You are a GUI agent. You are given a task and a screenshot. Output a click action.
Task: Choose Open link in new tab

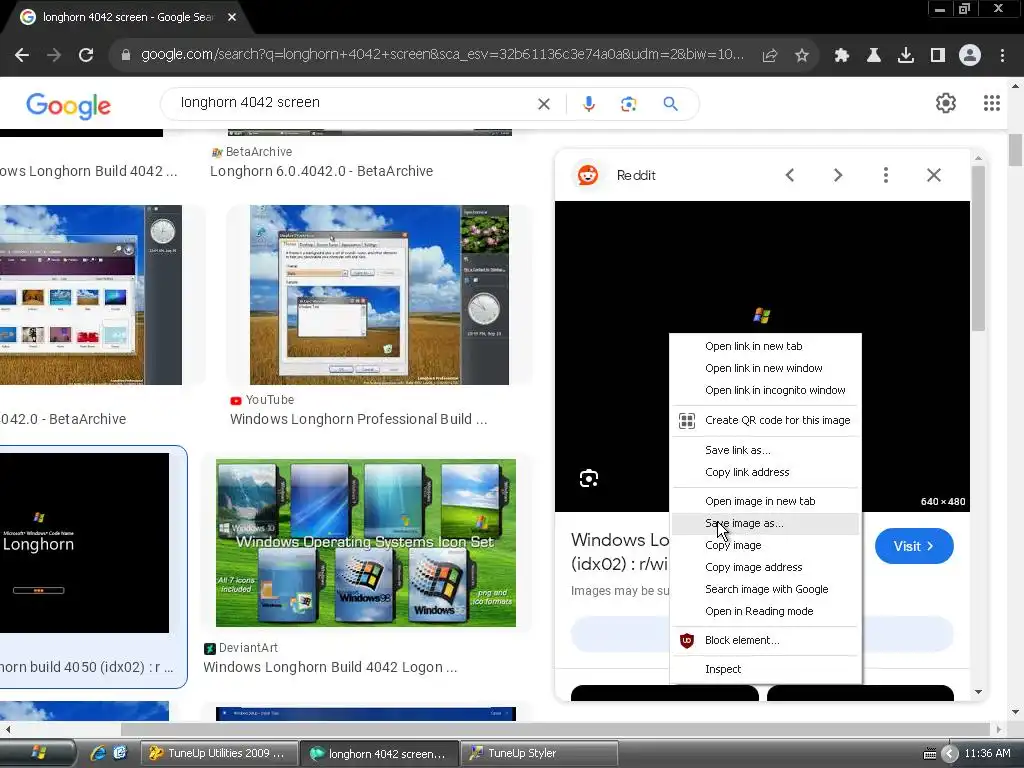point(765,346)
